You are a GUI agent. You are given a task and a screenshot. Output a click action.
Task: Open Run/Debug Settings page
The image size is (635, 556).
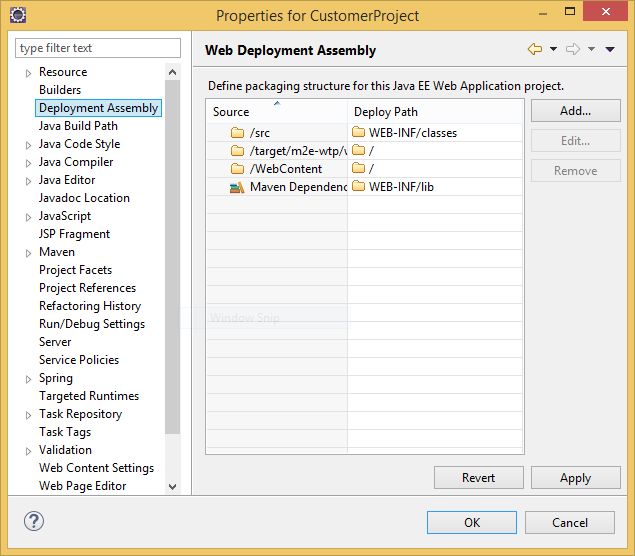[x=92, y=324]
